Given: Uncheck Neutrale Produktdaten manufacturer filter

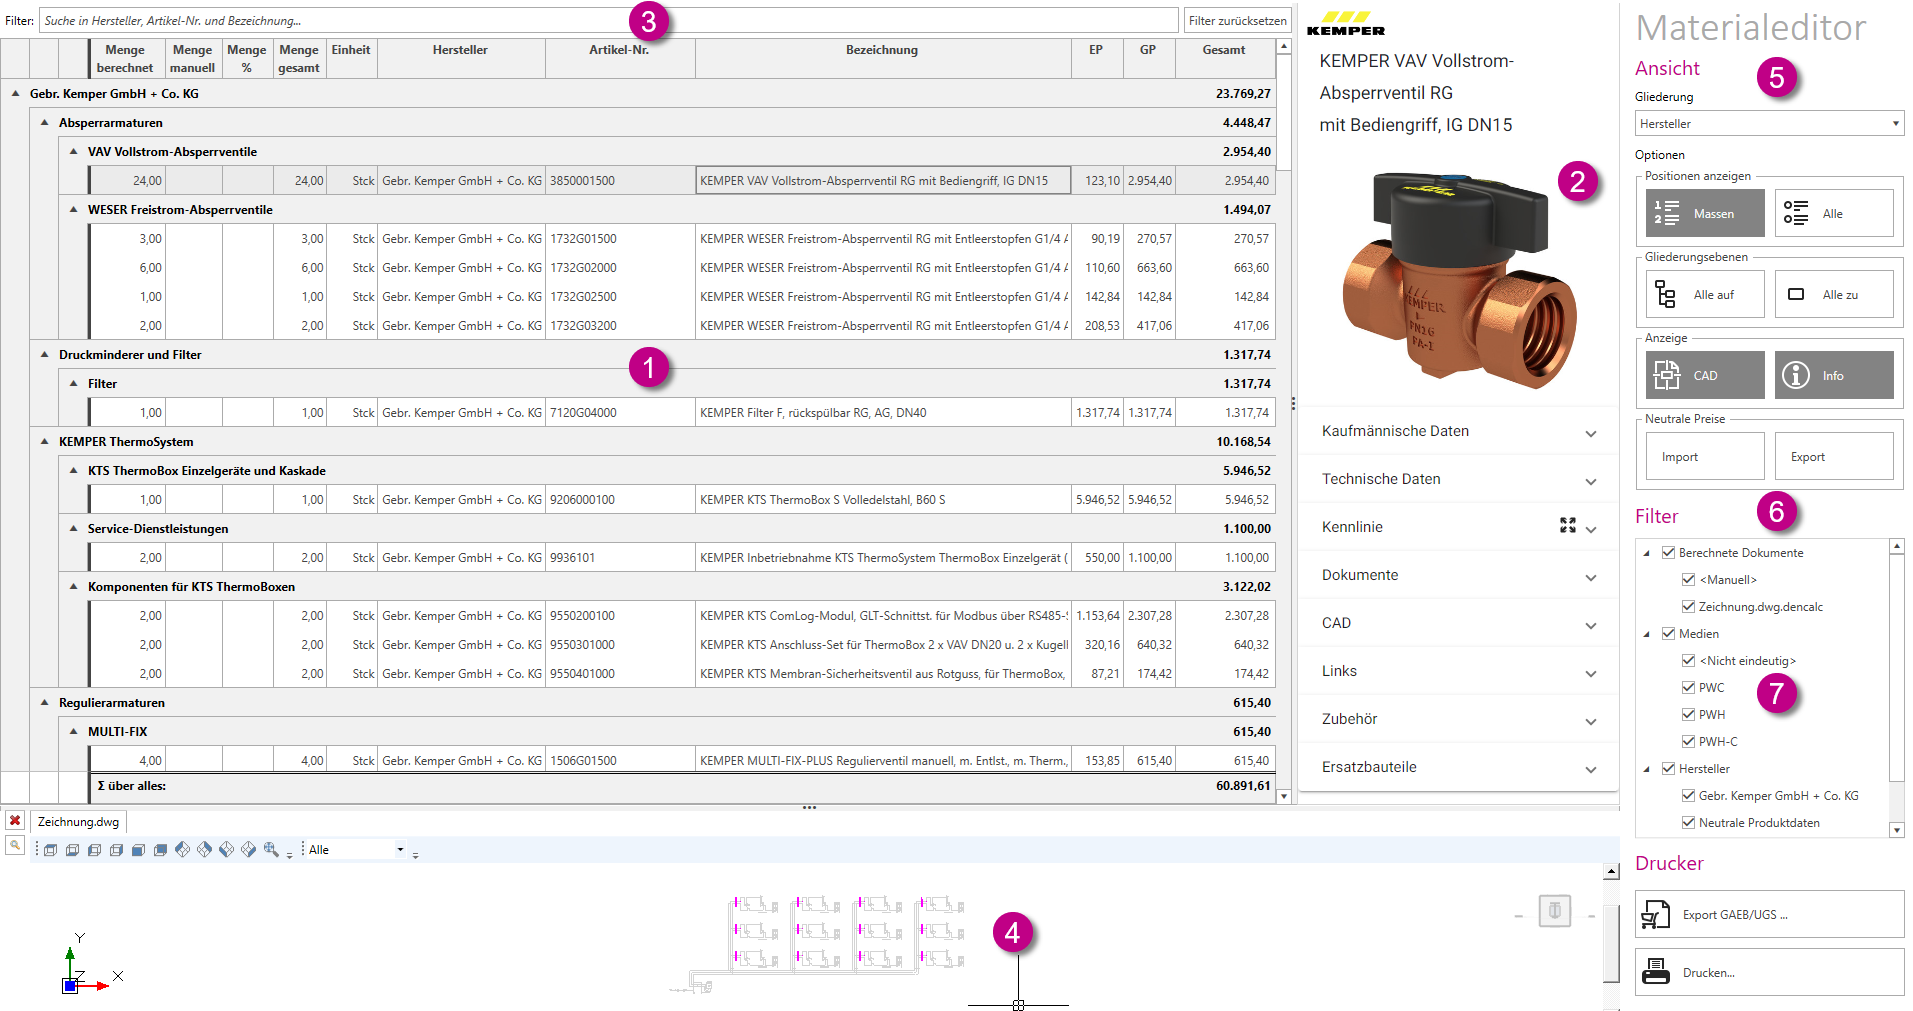Looking at the screenshot, I should 1688,822.
